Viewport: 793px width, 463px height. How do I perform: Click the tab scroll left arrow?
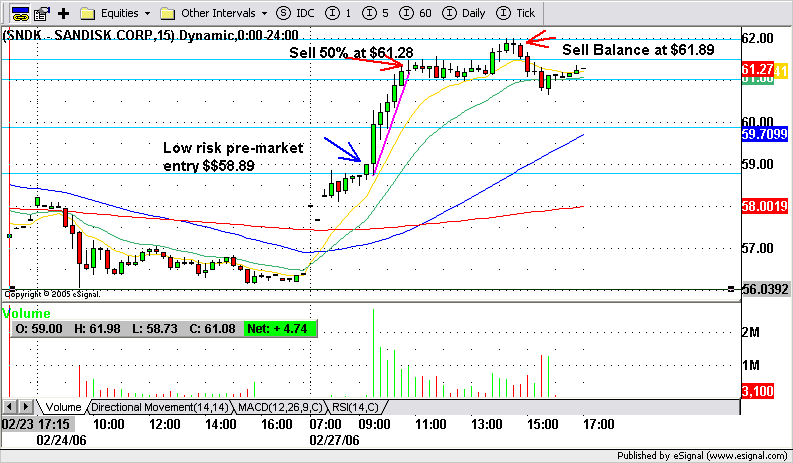[10, 406]
